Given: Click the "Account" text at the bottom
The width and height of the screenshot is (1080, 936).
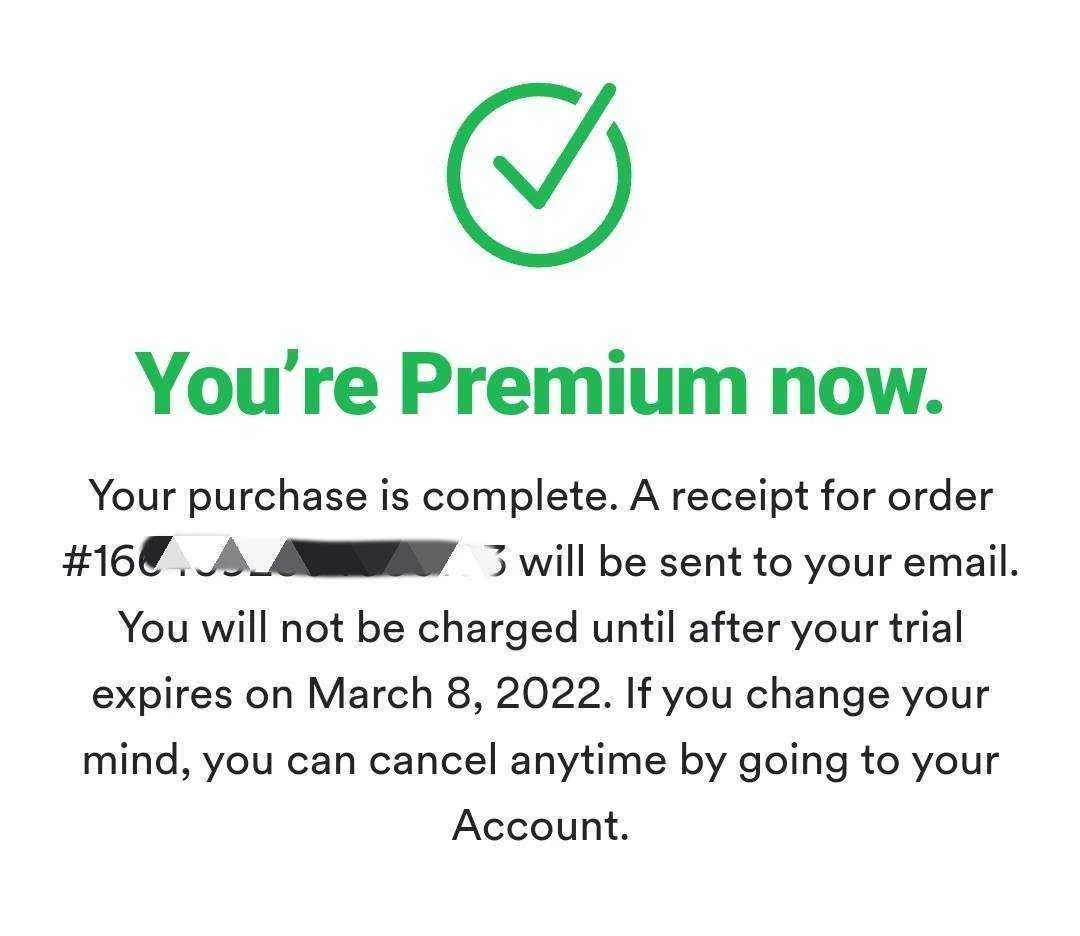Looking at the screenshot, I should tap(540, 824).
